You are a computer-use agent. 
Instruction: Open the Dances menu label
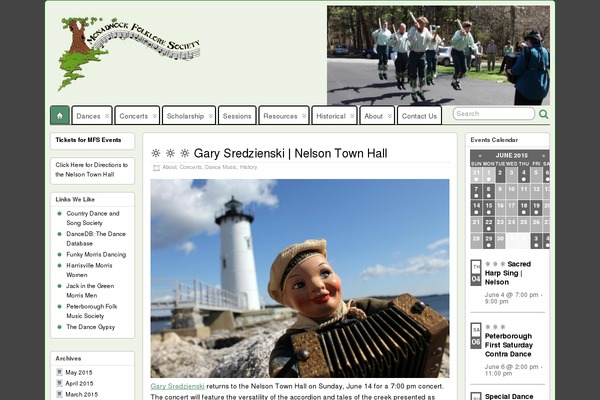pos(88,116)
